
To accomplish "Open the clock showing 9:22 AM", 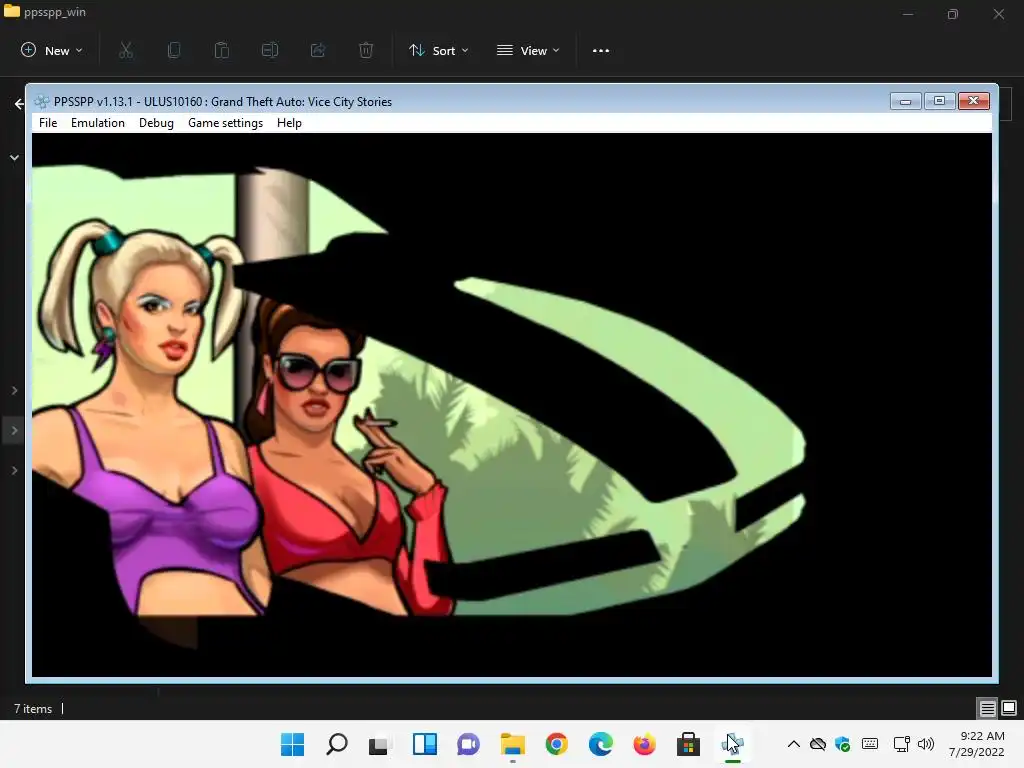I will pyautogui.click(x=976, y=744).
